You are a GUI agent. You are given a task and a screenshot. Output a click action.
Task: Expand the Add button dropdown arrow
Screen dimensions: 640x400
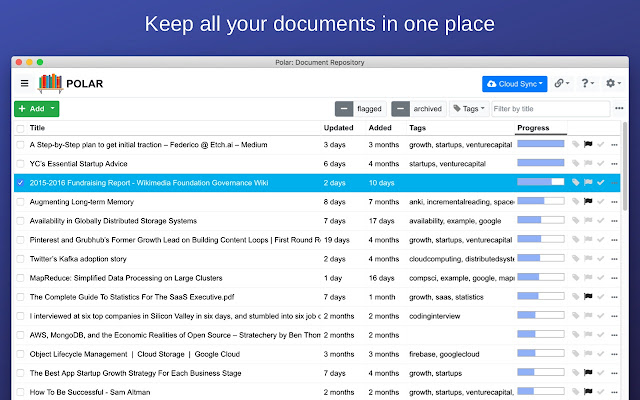pos(53,109)
